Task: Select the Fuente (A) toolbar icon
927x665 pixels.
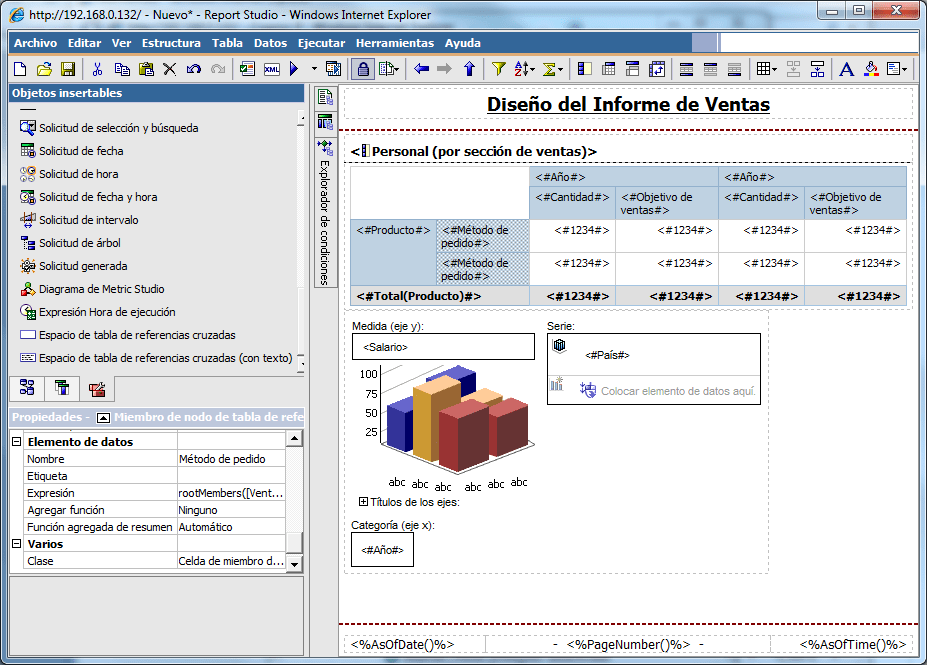Action: [x=846, y=69]
